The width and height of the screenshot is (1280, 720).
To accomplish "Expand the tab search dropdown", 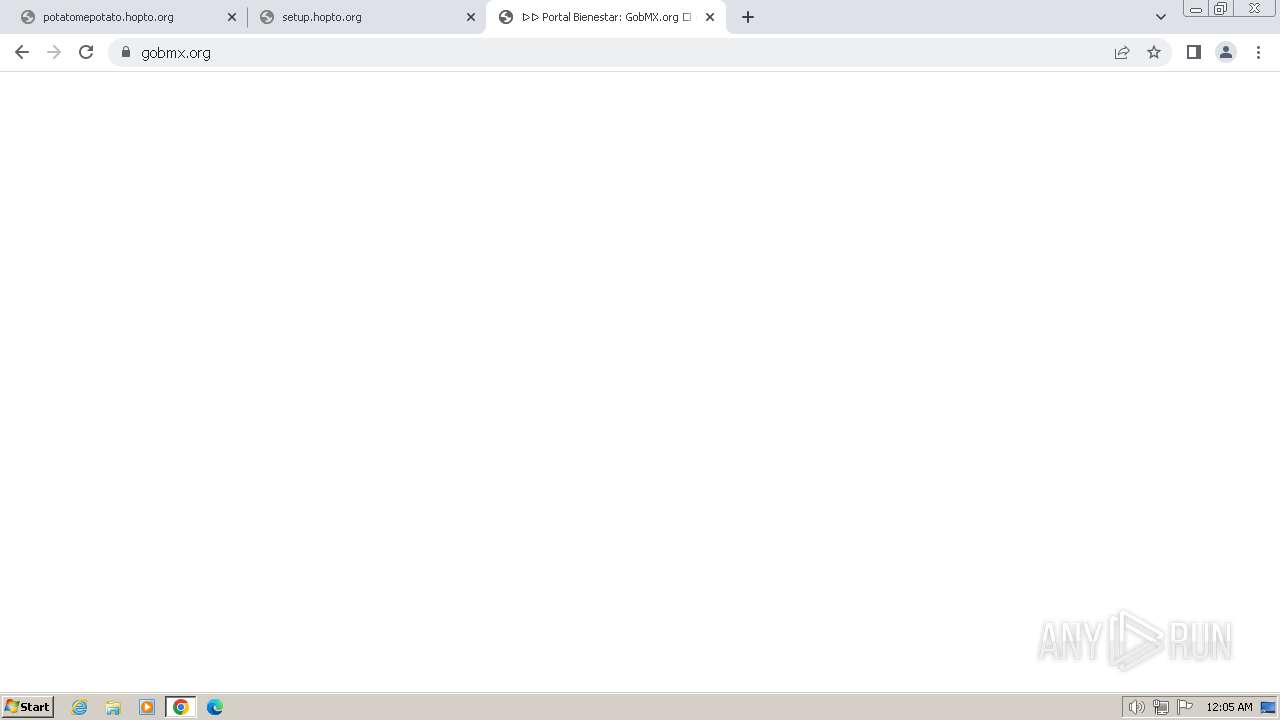I will point(1161,17).
